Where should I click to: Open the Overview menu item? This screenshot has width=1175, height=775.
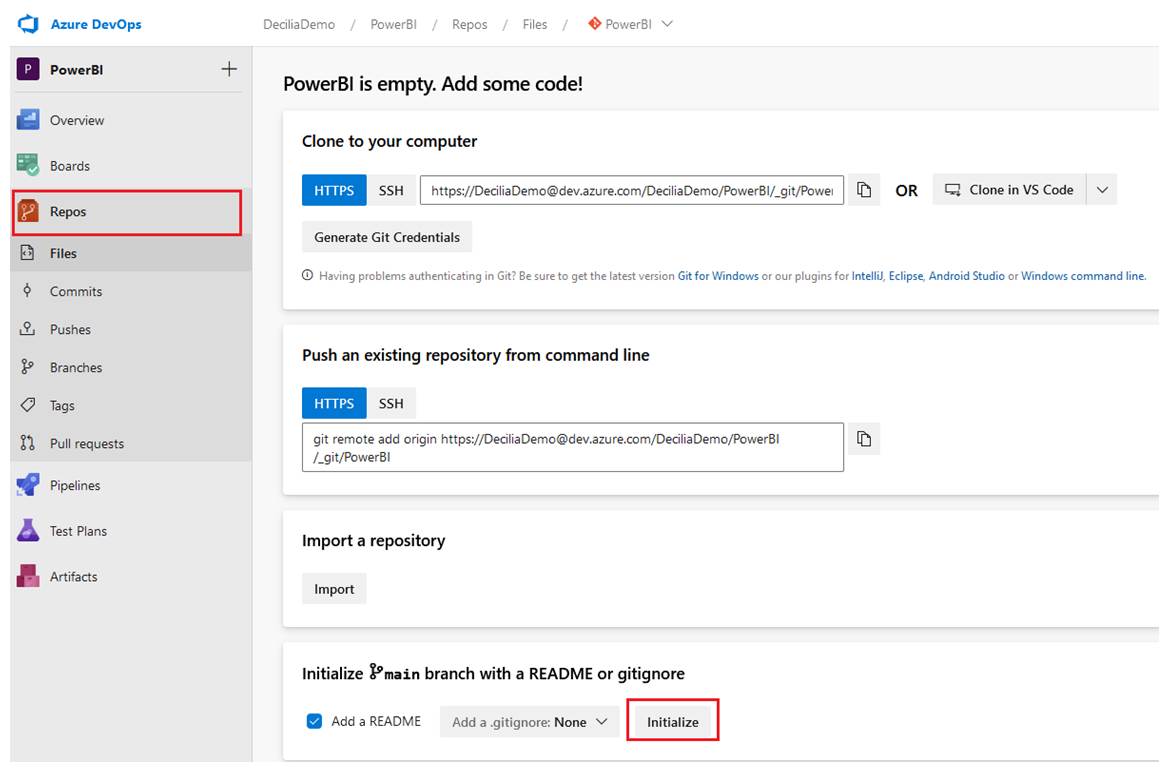(130, 120)
